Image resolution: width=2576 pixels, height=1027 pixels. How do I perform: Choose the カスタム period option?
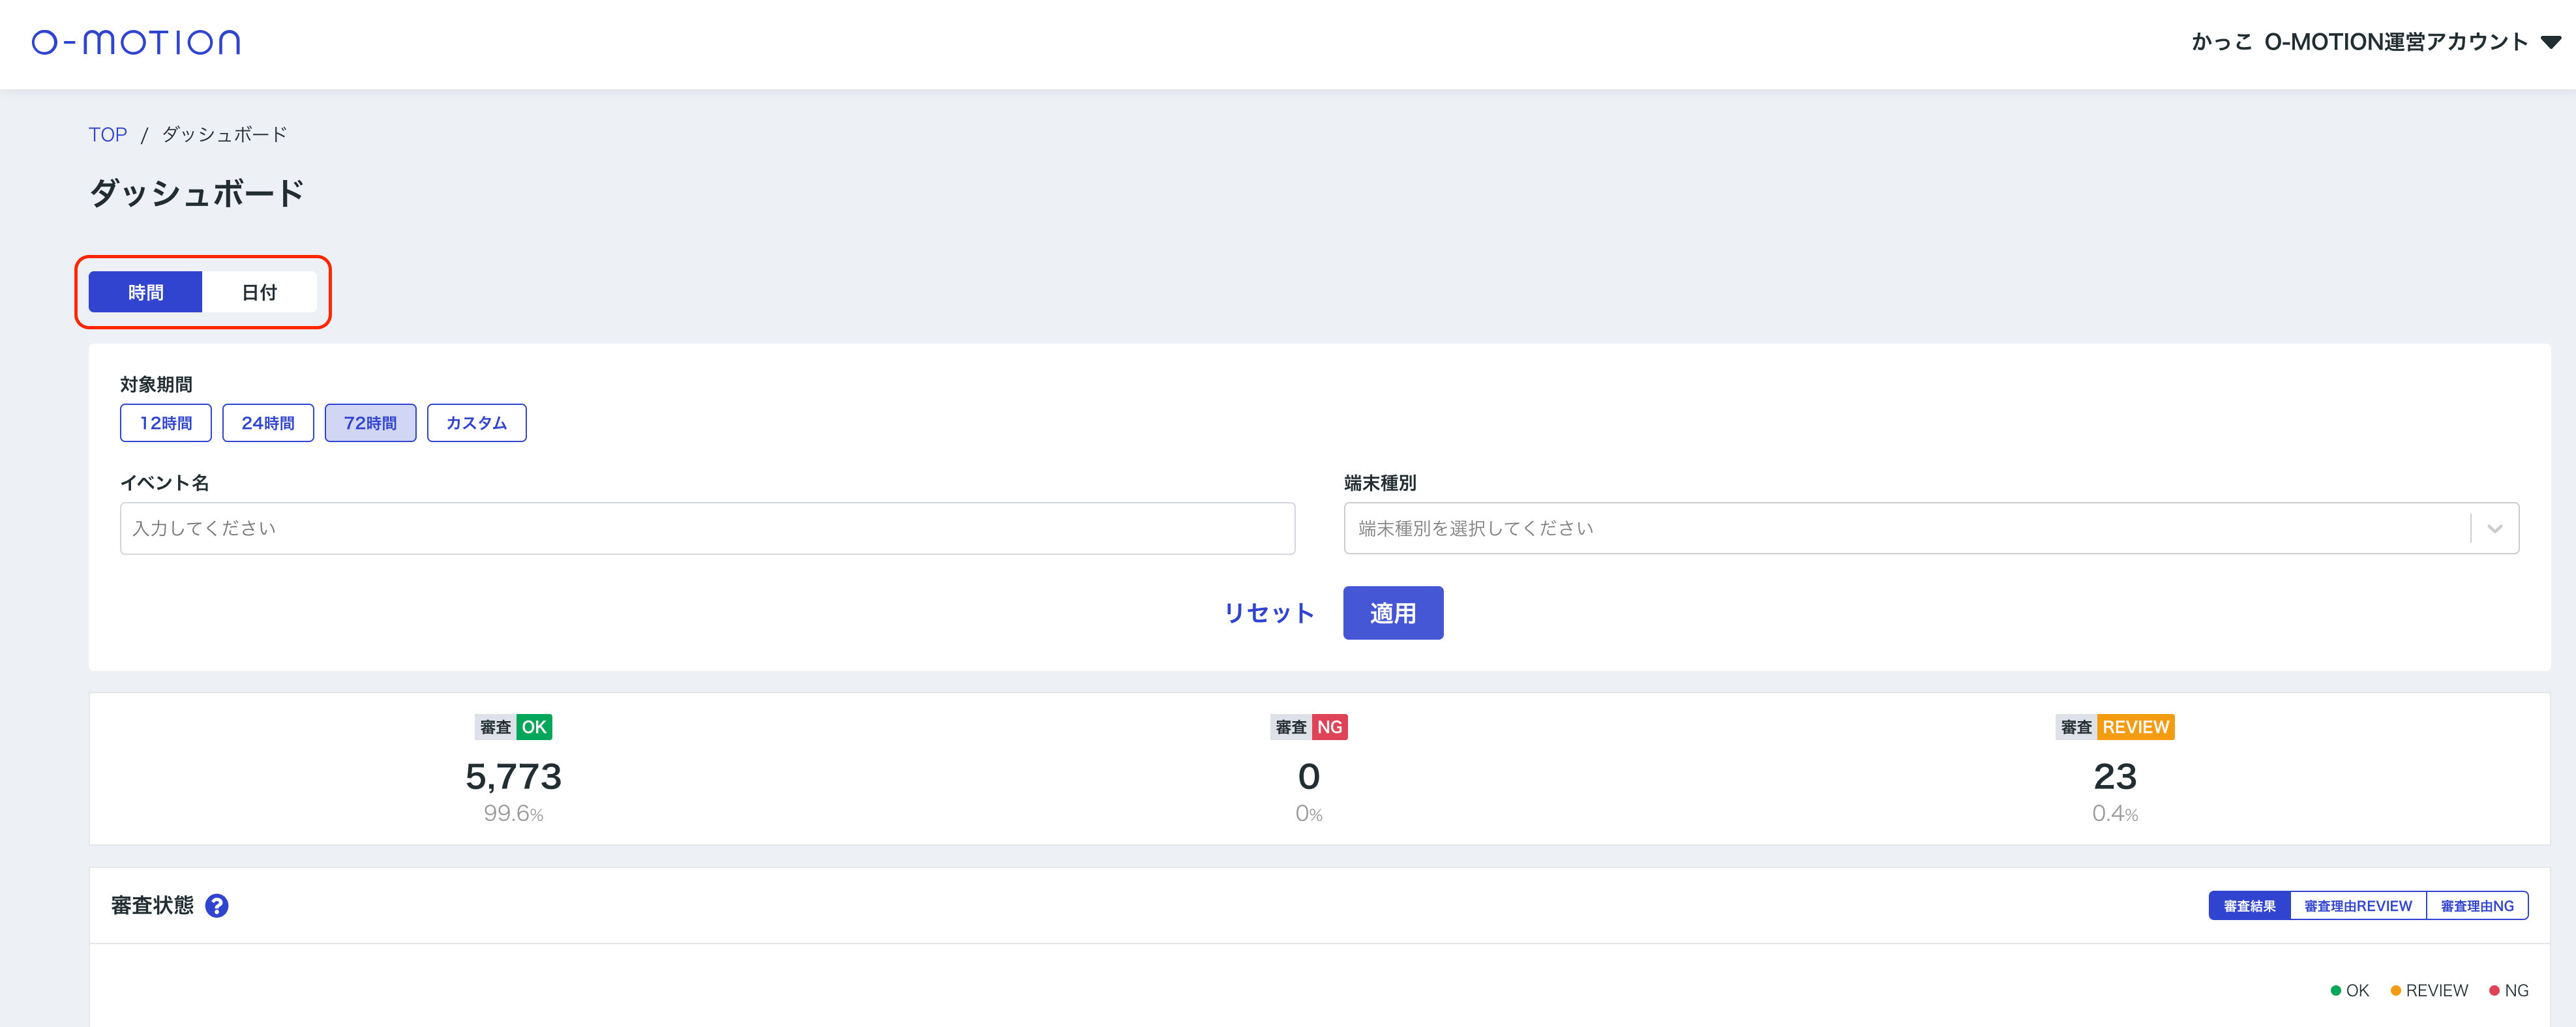point(476,423)
